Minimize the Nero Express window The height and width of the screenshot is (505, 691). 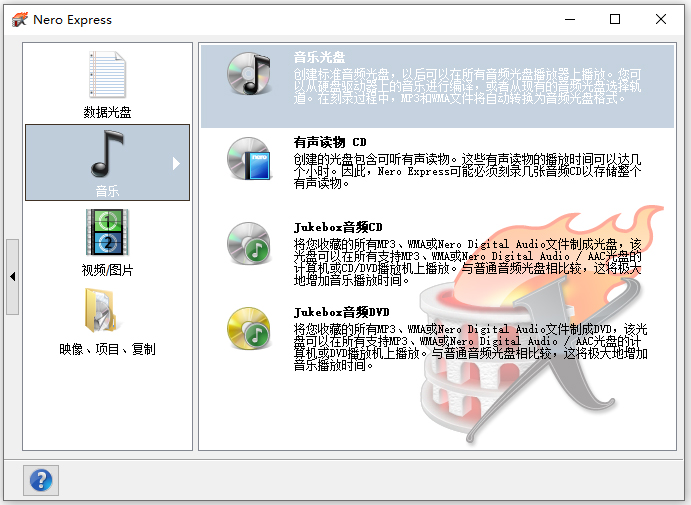click(x=570, y=19)
